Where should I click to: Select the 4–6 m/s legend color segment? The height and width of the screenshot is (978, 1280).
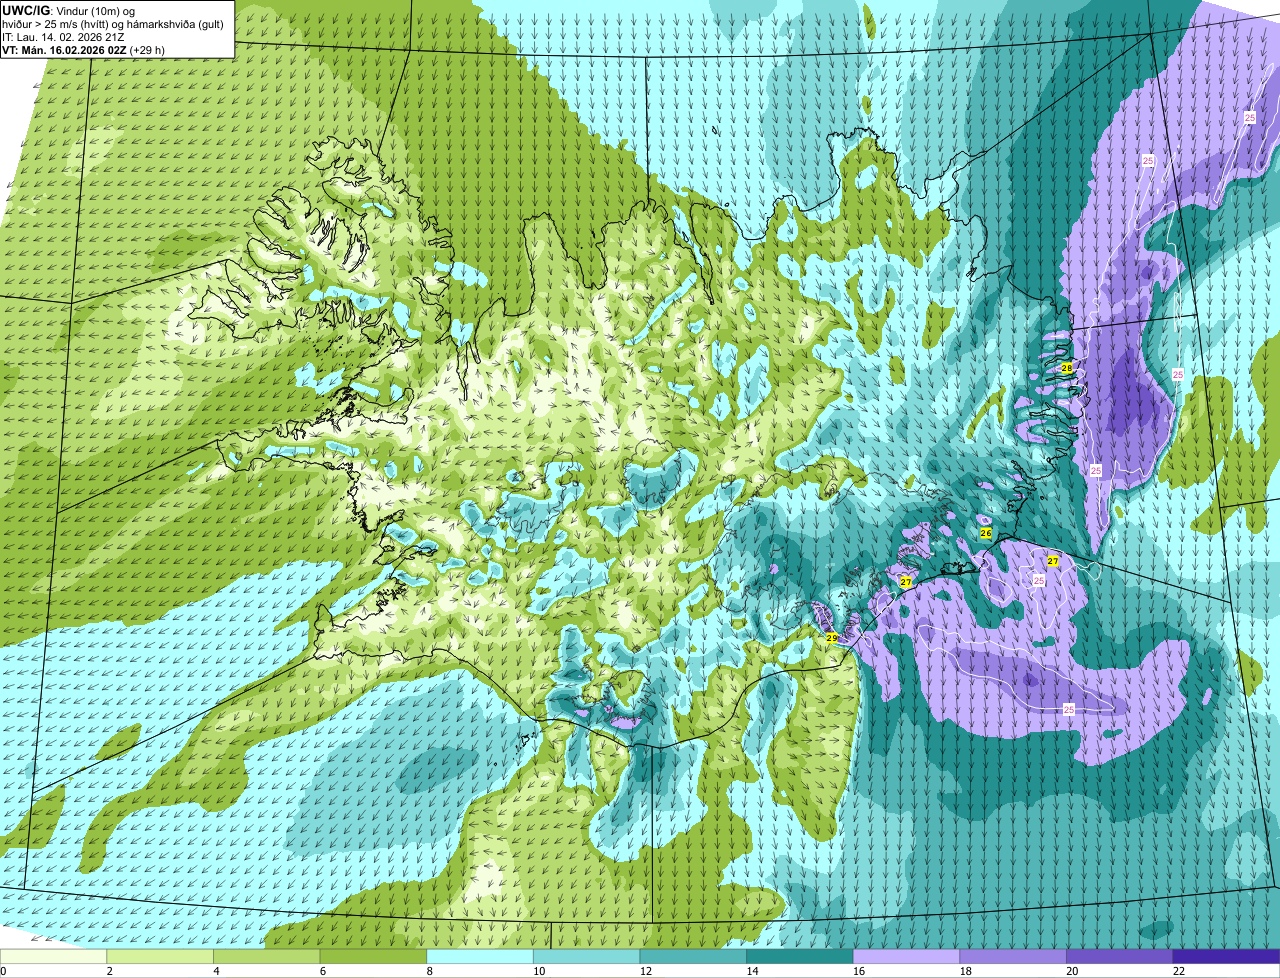pyautogui.click(x=267, y=956)
